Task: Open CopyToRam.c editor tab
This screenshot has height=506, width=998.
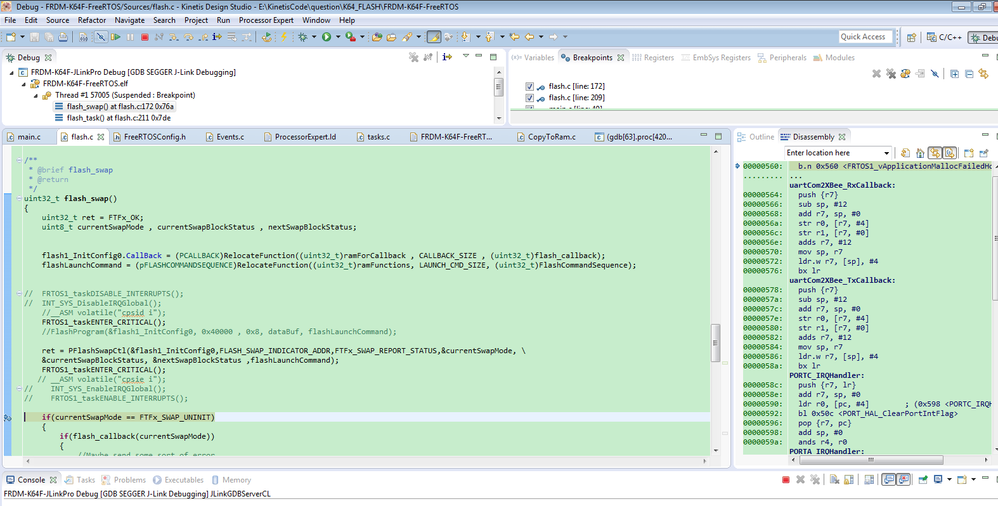Action: tap(545, 137)
